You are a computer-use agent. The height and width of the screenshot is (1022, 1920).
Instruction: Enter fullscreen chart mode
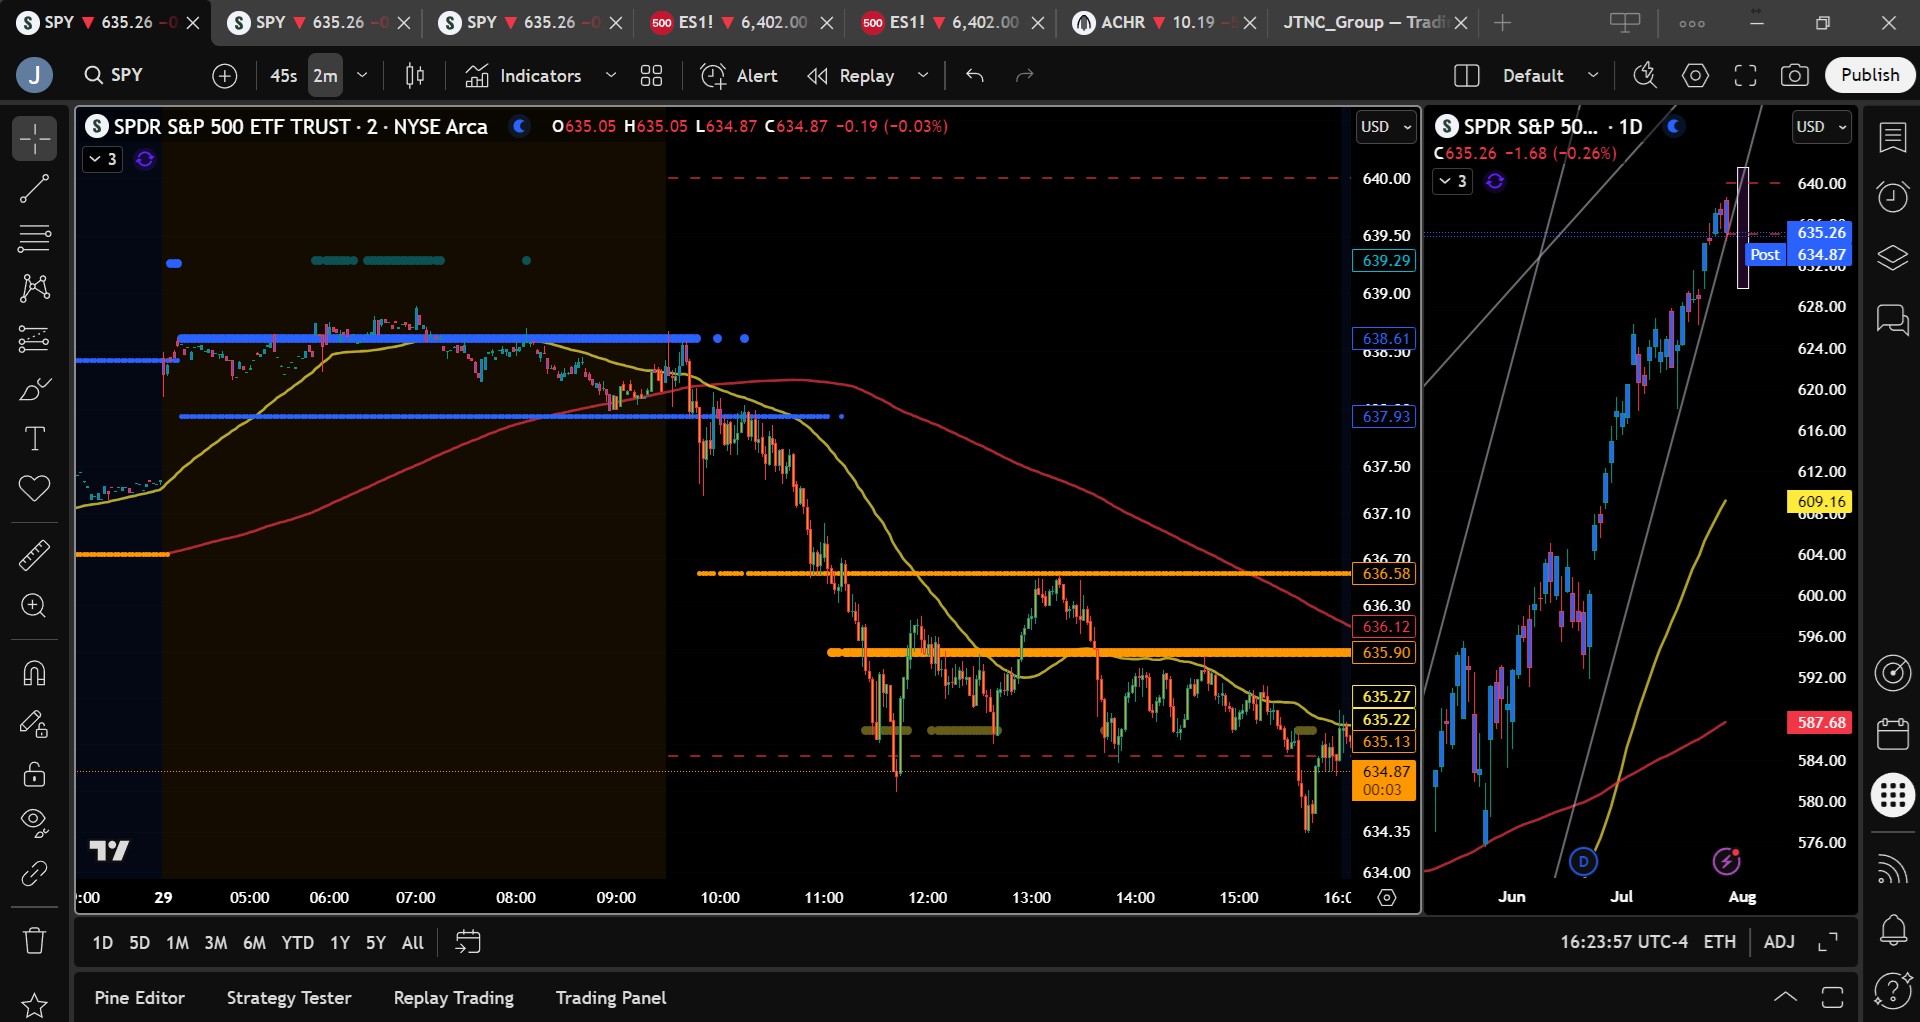(1745, 75)
